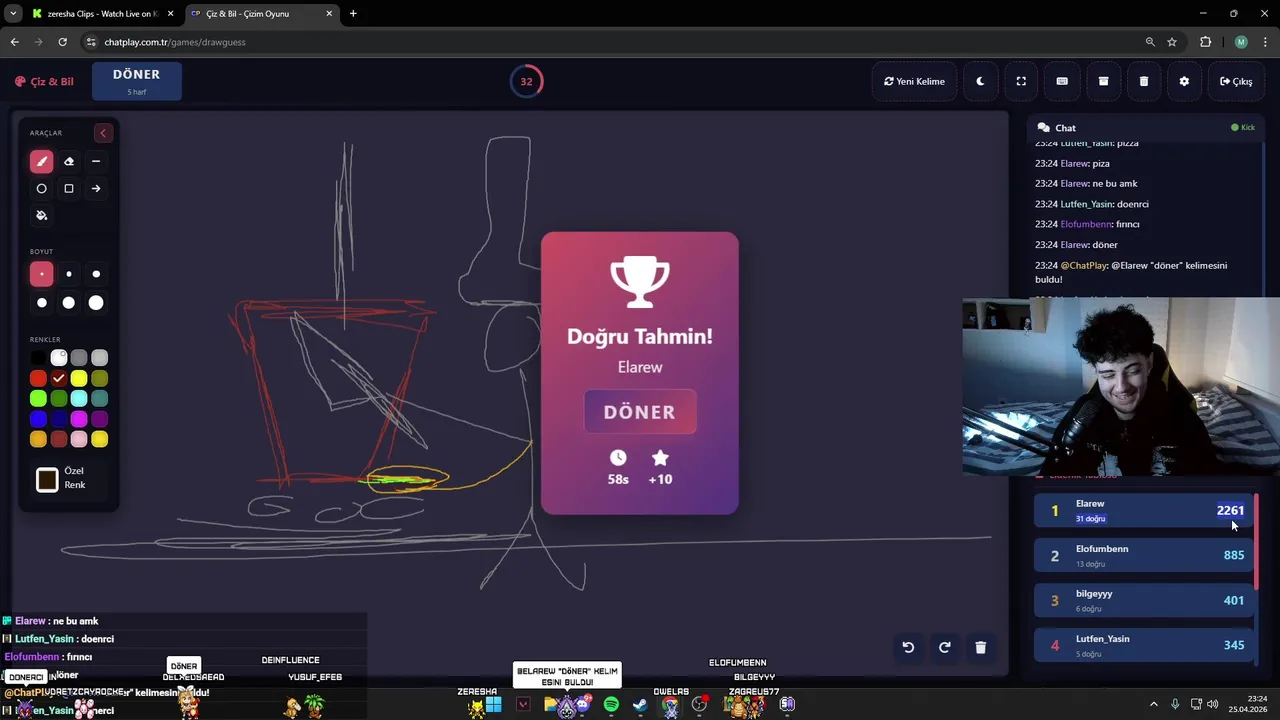Image resolution: width=1280 pixels, height=720 pixels.
Task: Choose the third brush size dot
Action: click(96, 274)
